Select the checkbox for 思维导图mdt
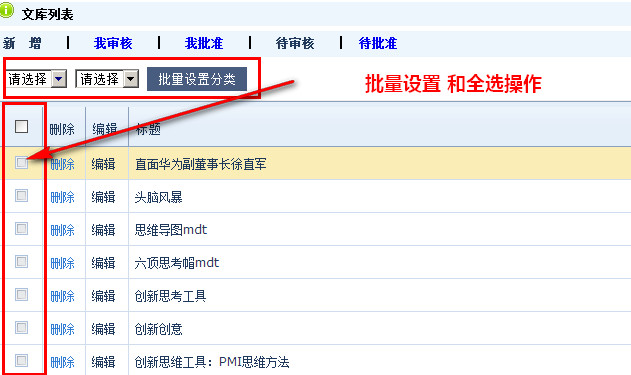Viewport: 631px width, 375px height. pos(21,229)
